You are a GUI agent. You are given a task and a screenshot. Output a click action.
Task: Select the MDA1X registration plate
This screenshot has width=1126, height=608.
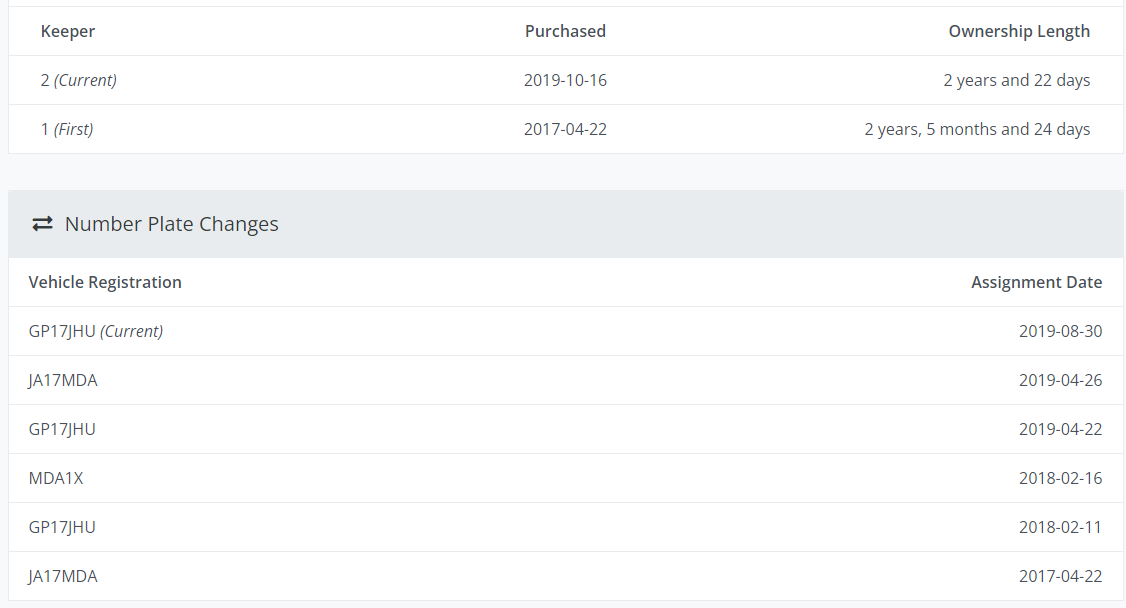tap(56, 478)
